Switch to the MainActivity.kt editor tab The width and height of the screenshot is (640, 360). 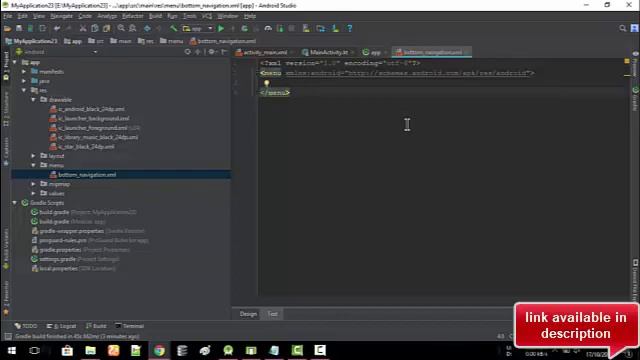click(x=328, y=52)
